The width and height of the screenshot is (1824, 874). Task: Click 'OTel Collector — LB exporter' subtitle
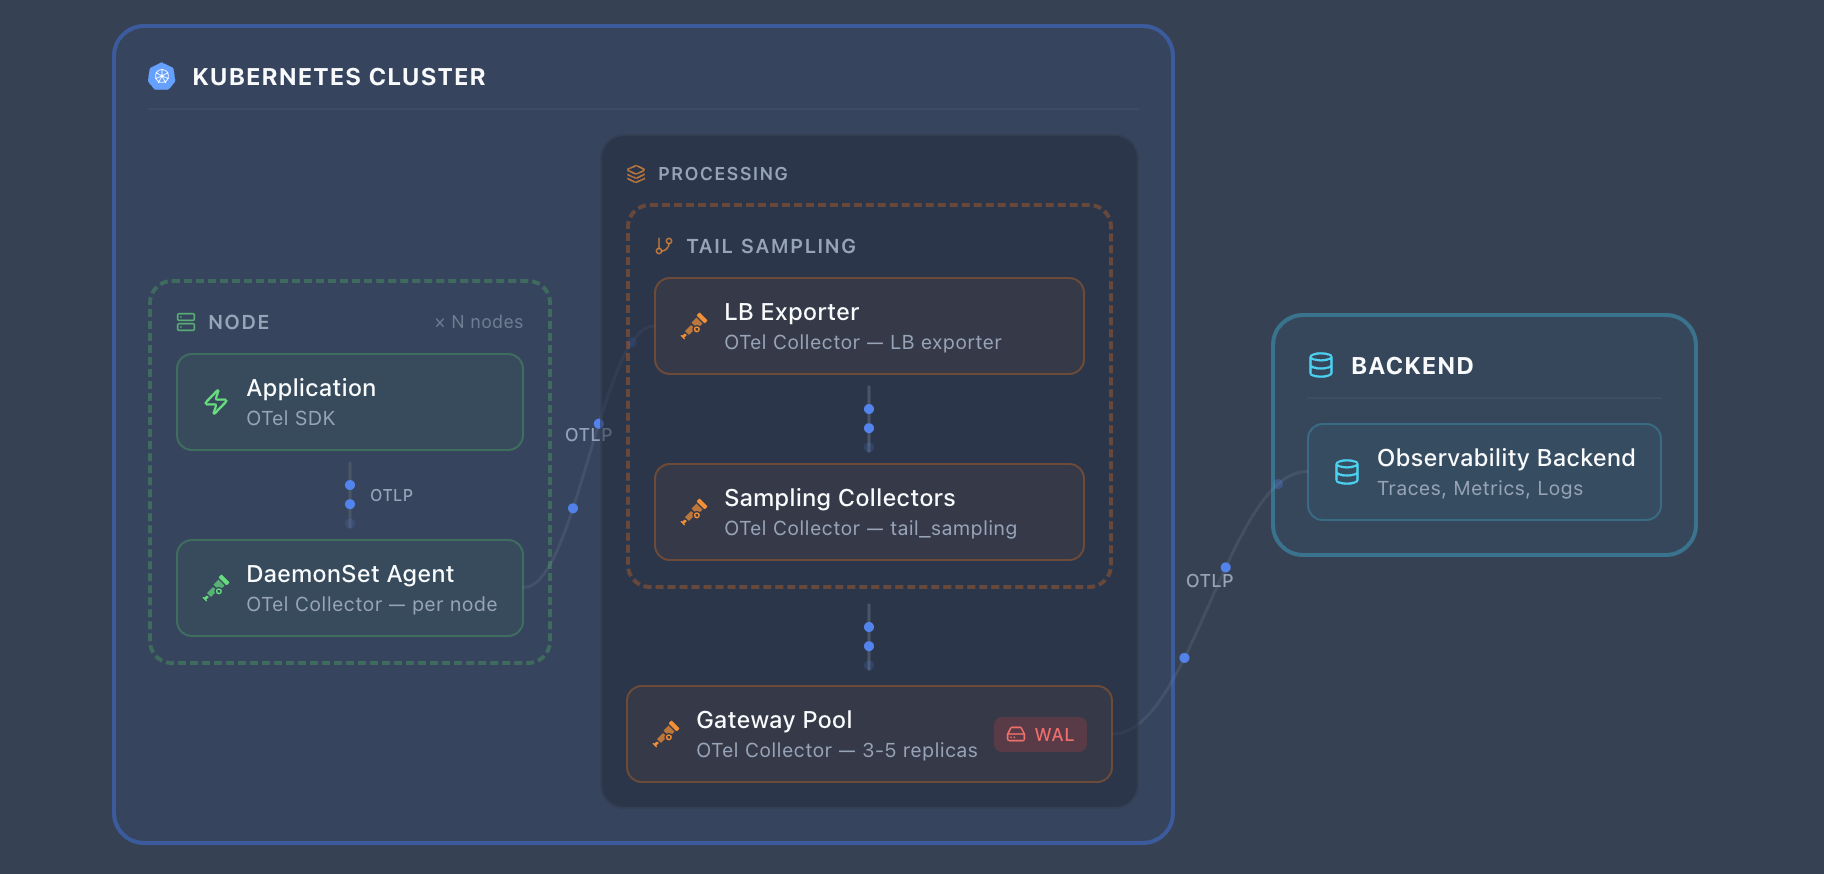pyautogui.click(x=863, y=342)
